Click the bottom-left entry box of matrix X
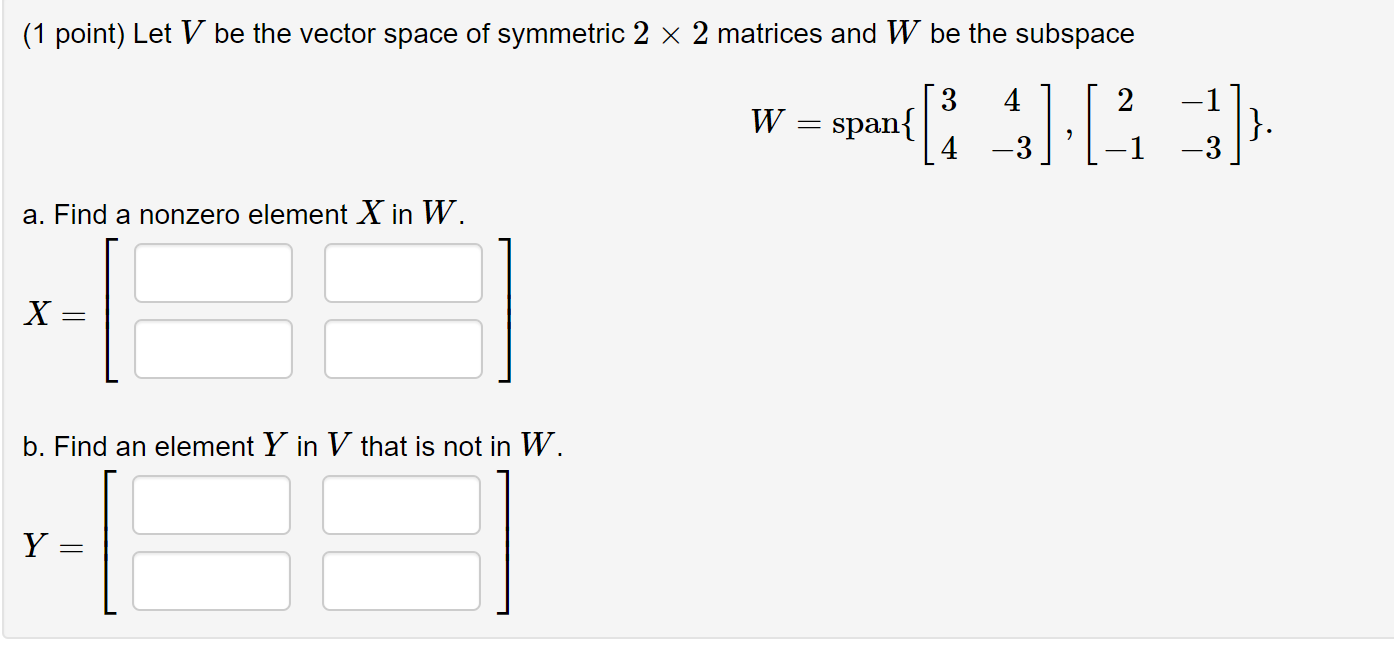Screen dimensions: 1394x665 coord(213,347)
